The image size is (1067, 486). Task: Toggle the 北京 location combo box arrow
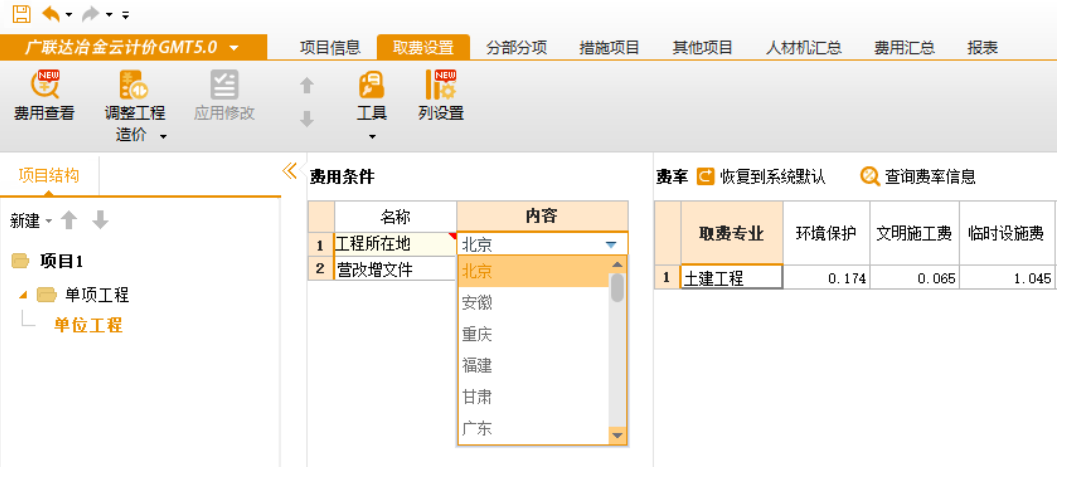611,244
